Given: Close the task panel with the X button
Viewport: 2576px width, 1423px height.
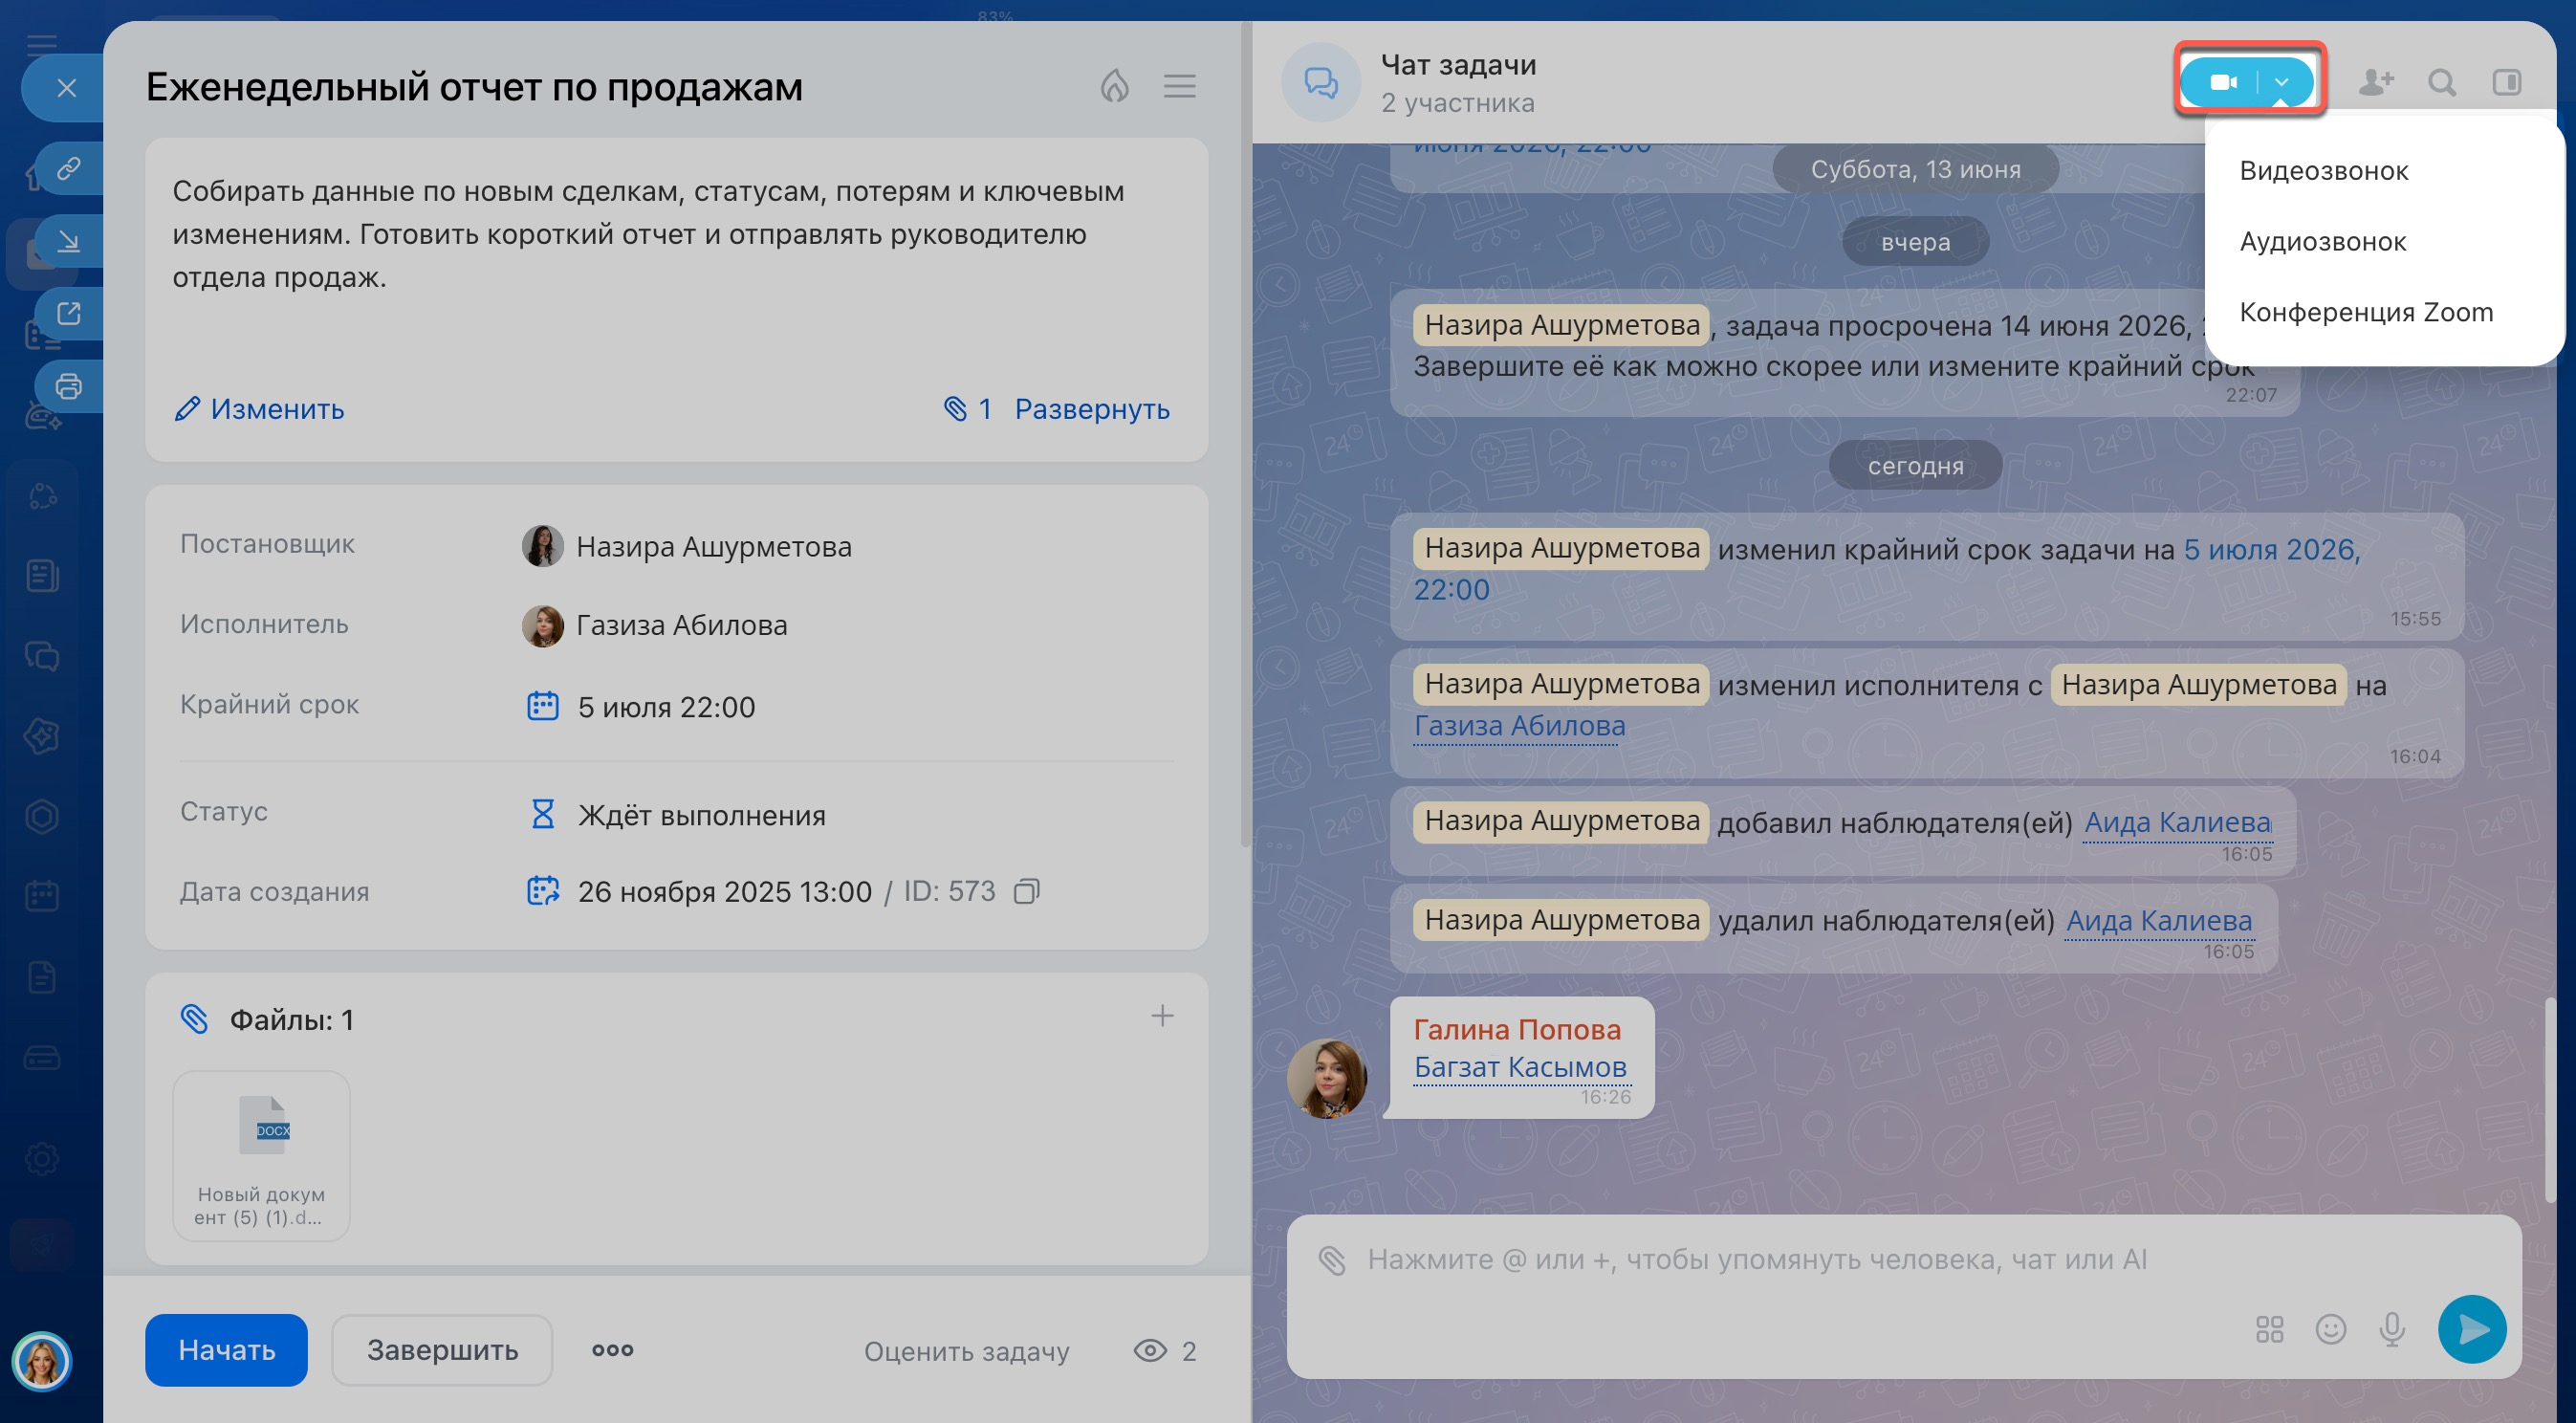Looking at the screenshot, I should [66, 88].
